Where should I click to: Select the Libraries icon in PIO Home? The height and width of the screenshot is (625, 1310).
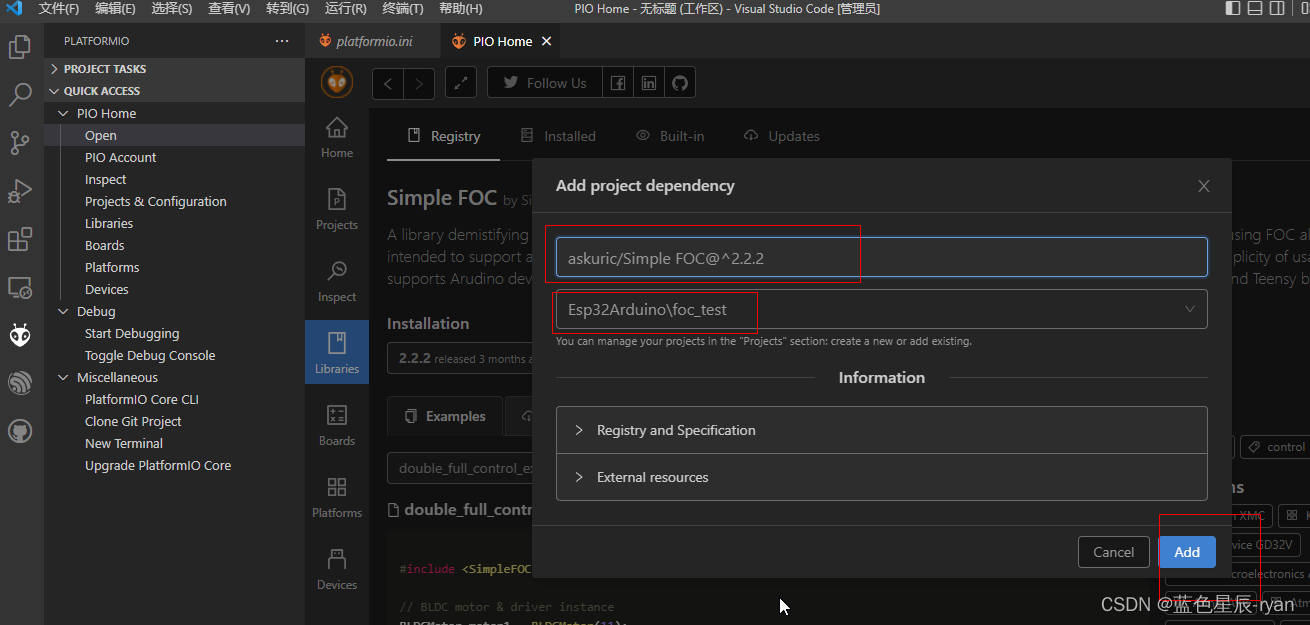click(x=336, y=351)
